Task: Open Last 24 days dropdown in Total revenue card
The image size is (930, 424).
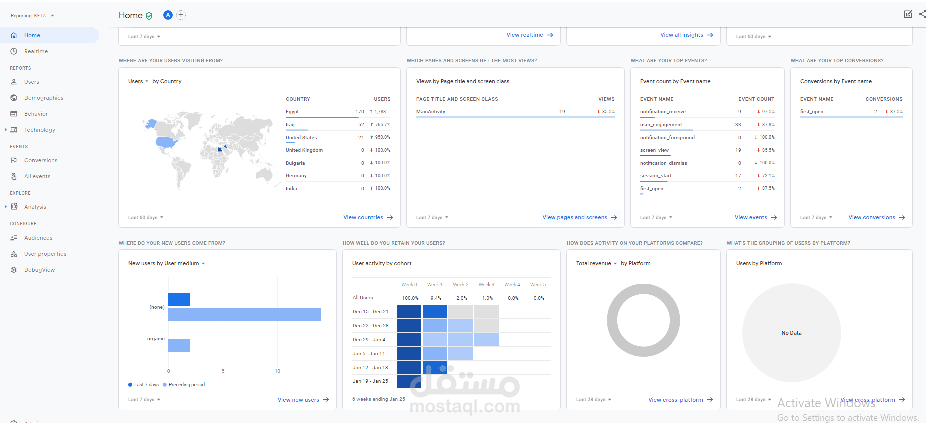Action: tap(593, 400)
